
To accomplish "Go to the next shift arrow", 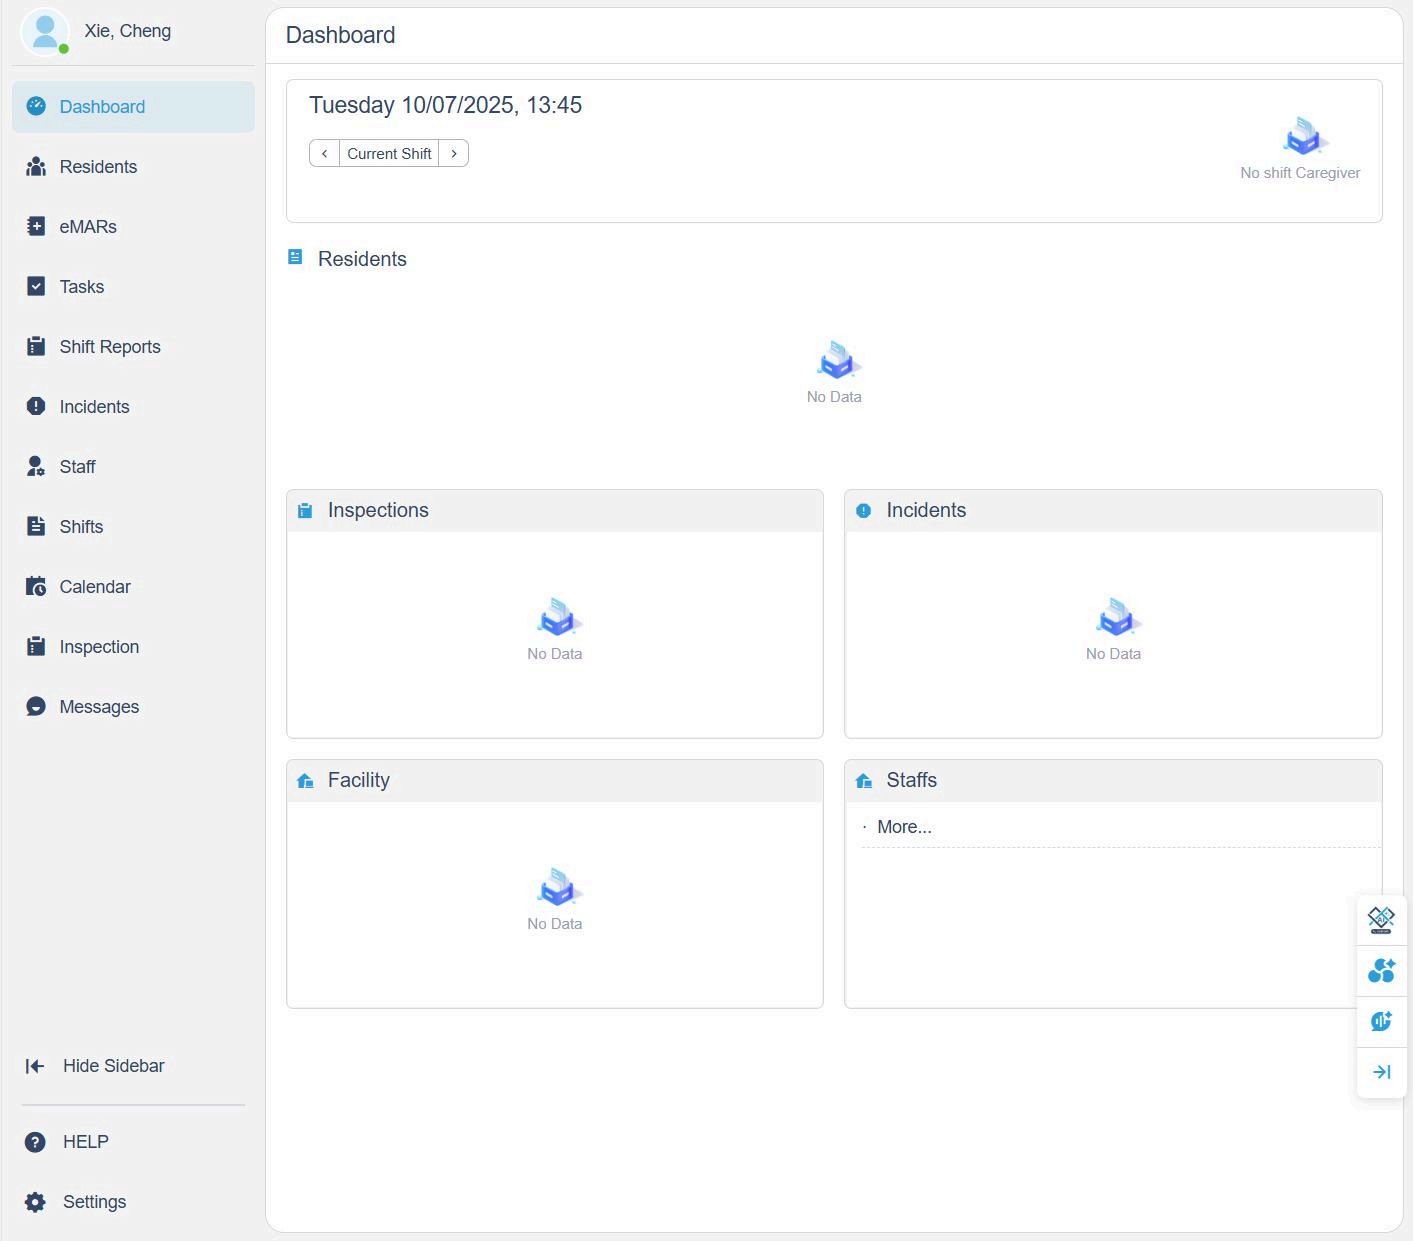I will (x=454, y=153).
